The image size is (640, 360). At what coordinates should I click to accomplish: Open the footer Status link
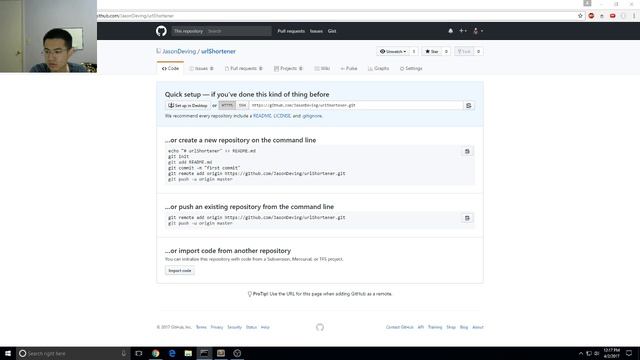(251, 327)
